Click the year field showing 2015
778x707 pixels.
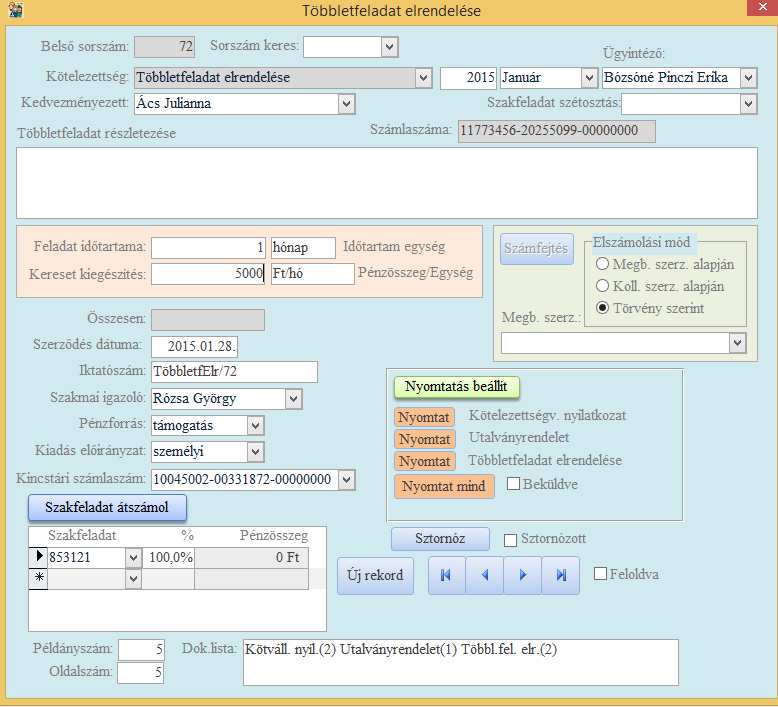(468, 78)
